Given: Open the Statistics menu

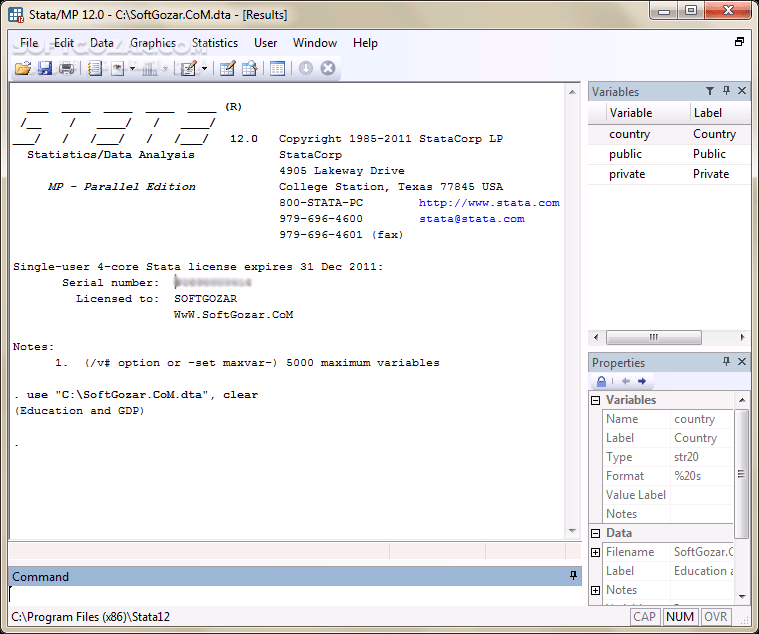Looking at the screenshot, I should tap(215, 43).
